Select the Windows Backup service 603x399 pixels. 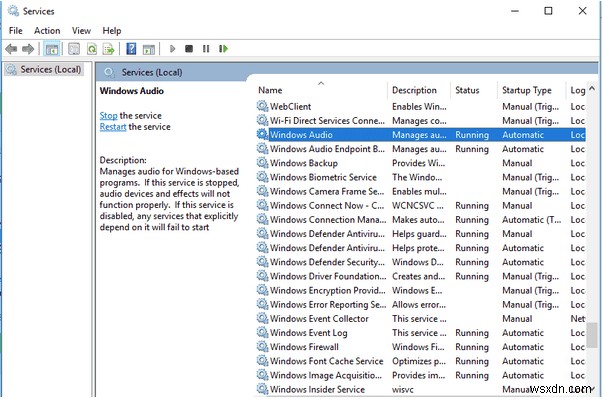click(x=421, y=163)
